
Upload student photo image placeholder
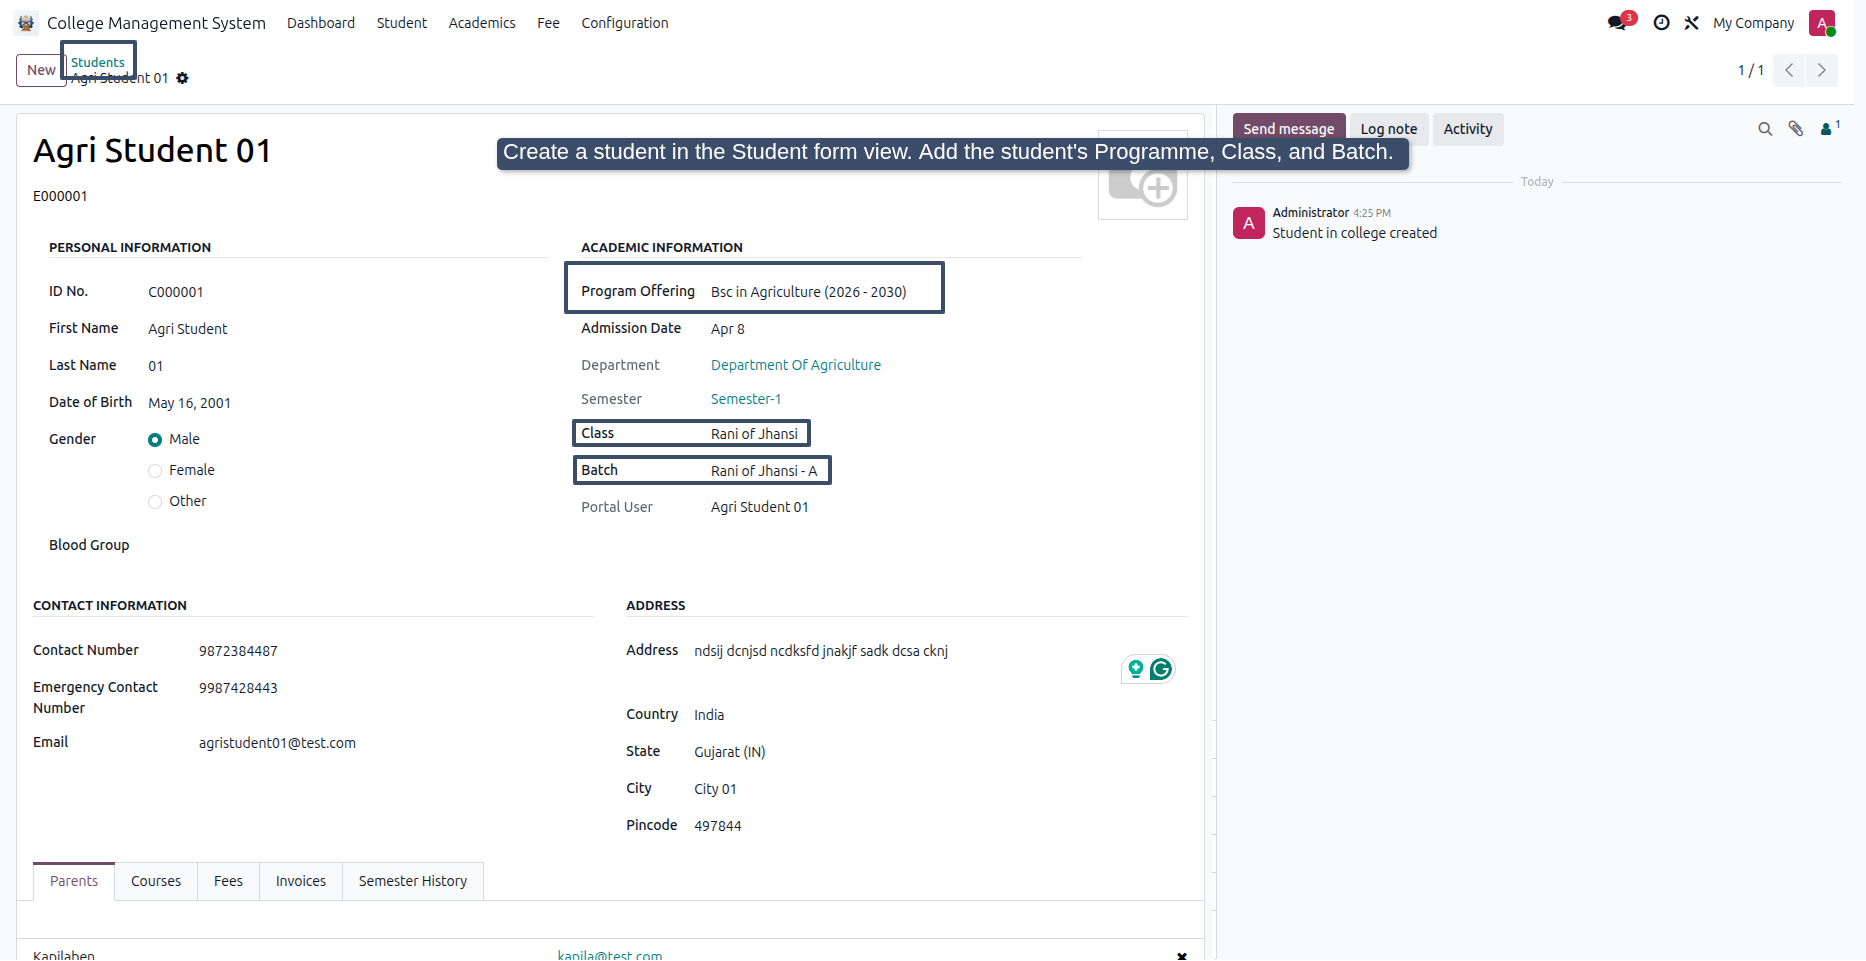pyautogui.click(x=1143, y=175)
